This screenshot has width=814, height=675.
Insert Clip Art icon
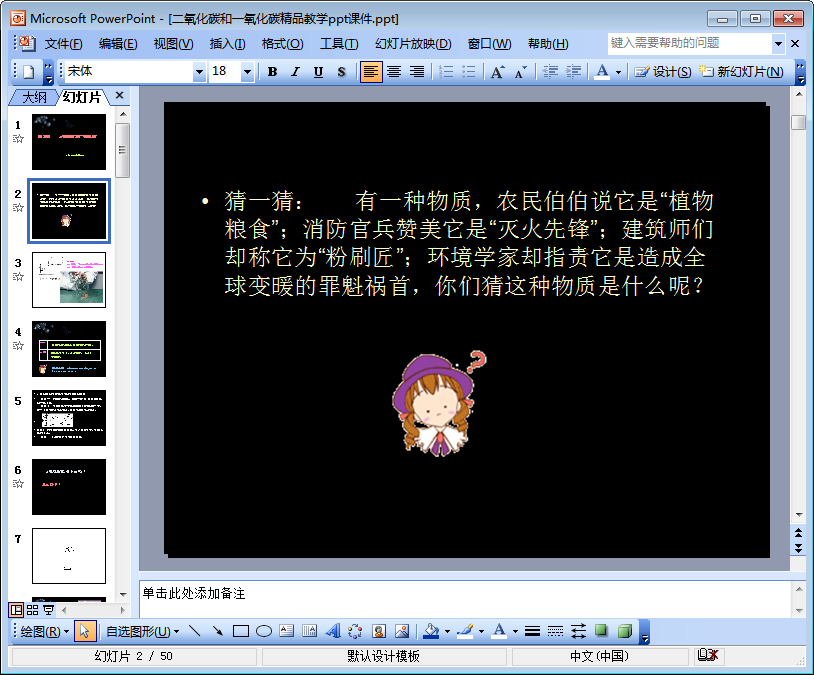379,631
